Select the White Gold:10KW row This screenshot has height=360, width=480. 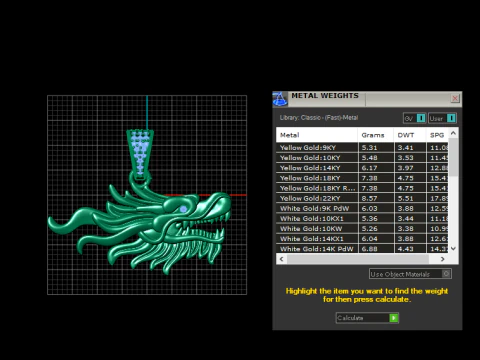tap(362, 229)
